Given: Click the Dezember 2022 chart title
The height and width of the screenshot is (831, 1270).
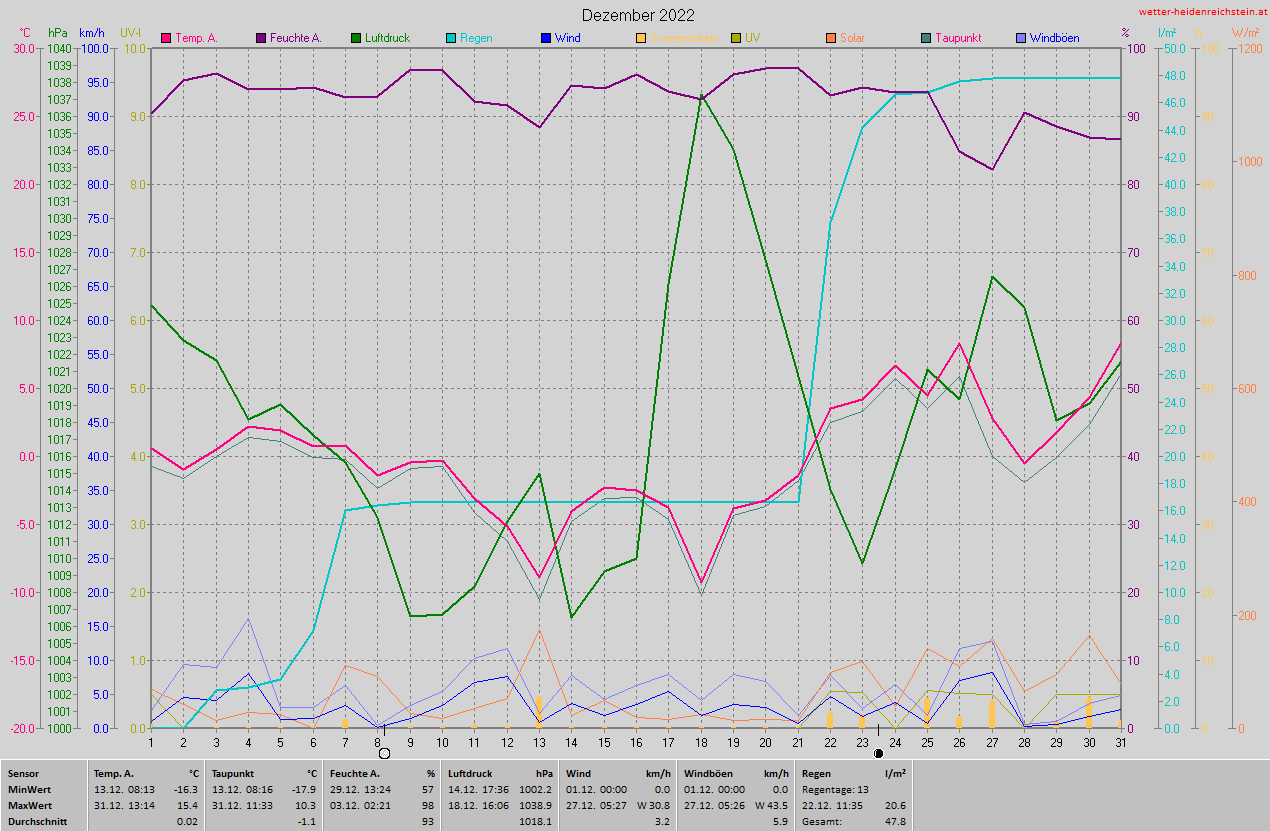Looking at the screenshot, I should click(x=638, y=15).
